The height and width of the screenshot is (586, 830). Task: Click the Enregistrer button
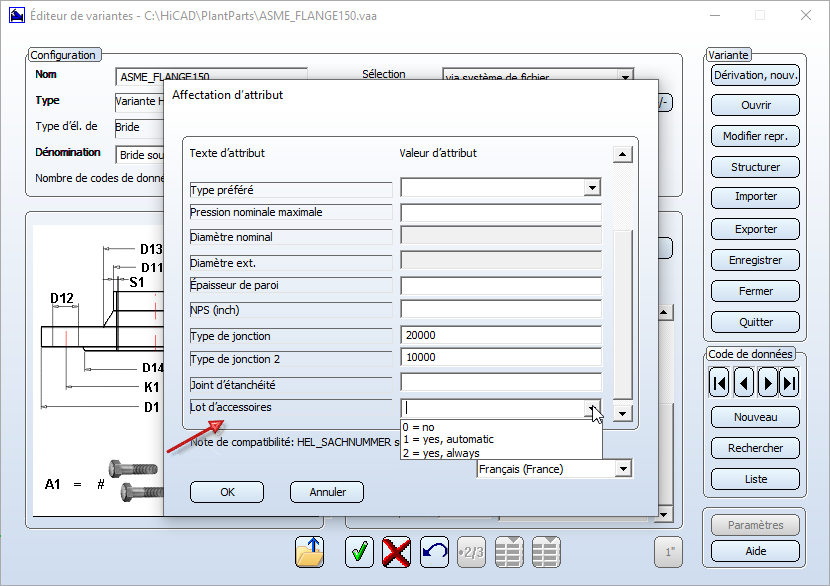[755, 260]
